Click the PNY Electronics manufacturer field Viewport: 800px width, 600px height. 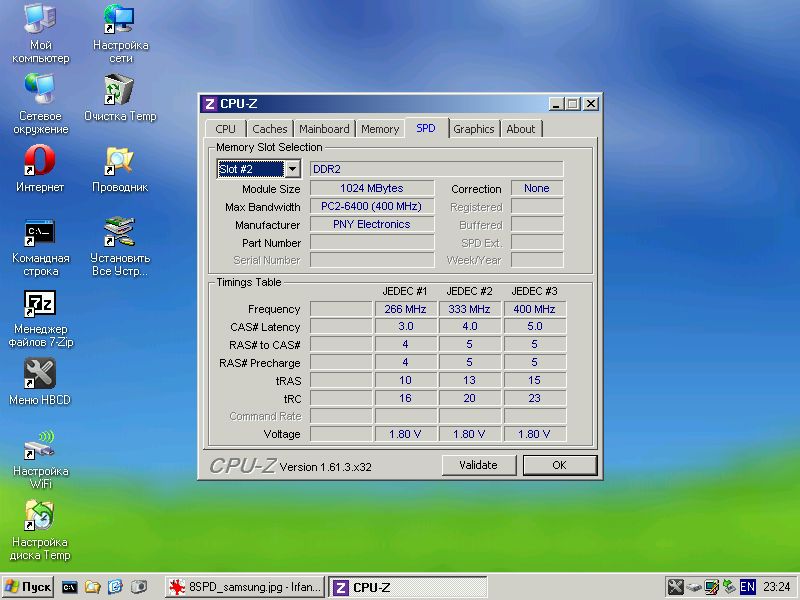tap(372, 224)
